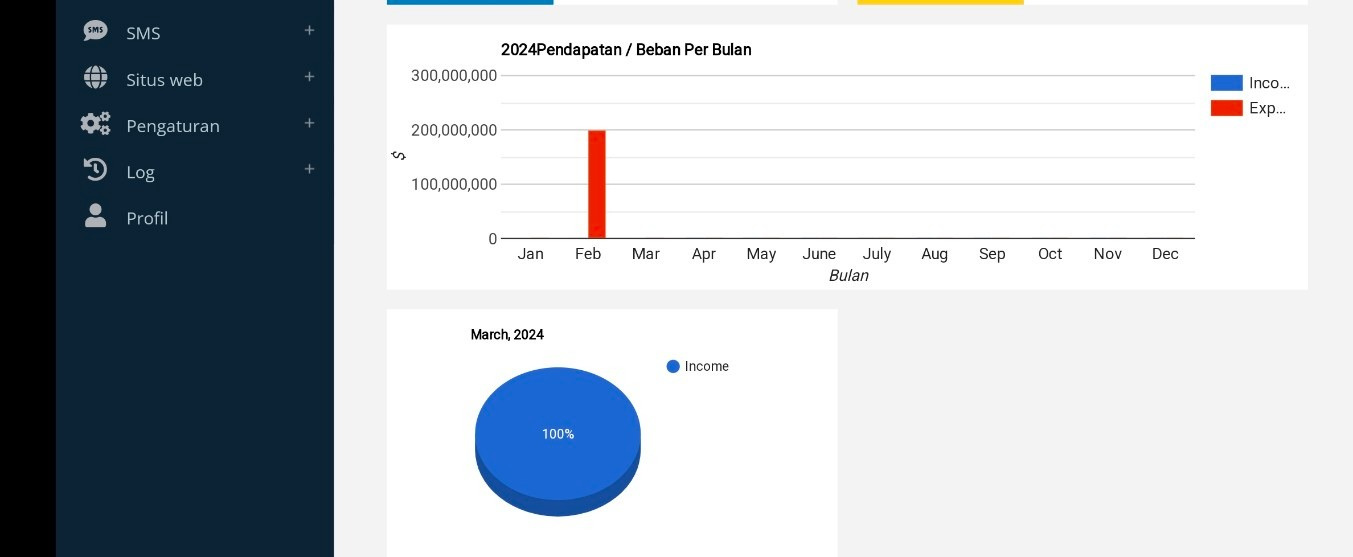Screen dimensions: 1353x557
Task: Click the red Expense legend swatch
Action: [1226, 108]
